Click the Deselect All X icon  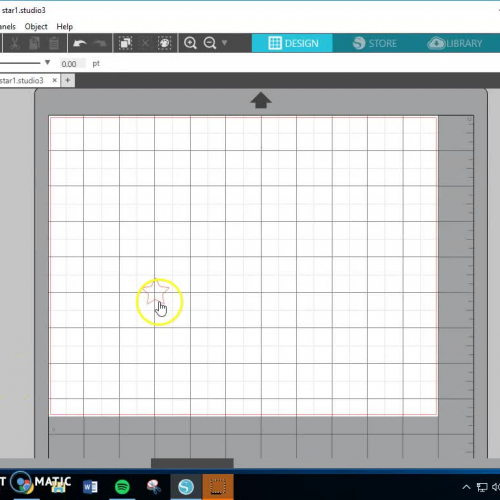click(x=145, y=43)
